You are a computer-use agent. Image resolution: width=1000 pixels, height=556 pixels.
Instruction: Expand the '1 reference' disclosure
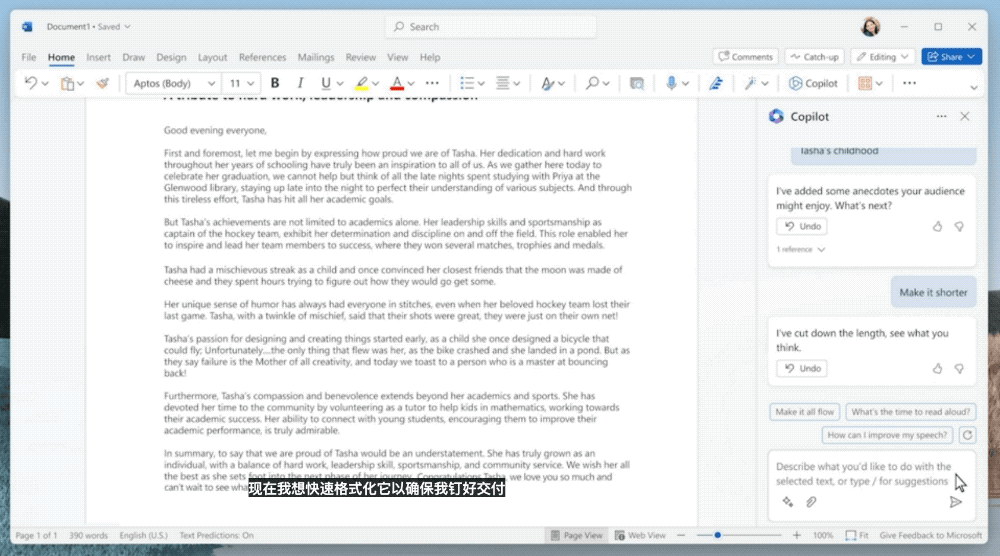coord(801,249)
